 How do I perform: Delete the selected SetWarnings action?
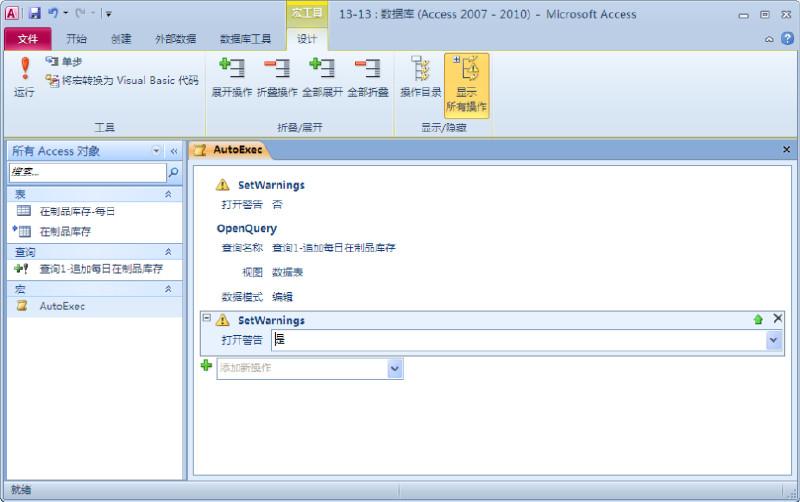click(x=777, y=318)
